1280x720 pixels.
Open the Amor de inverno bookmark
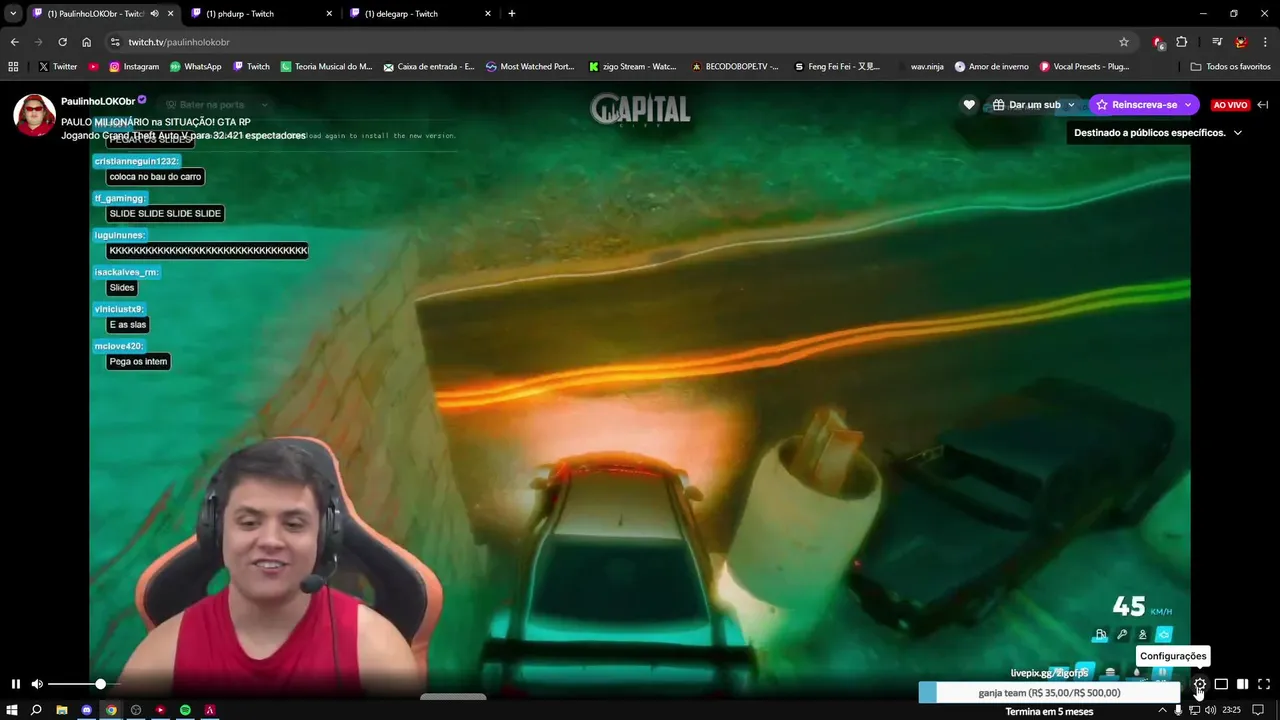[x=991, y=67]
